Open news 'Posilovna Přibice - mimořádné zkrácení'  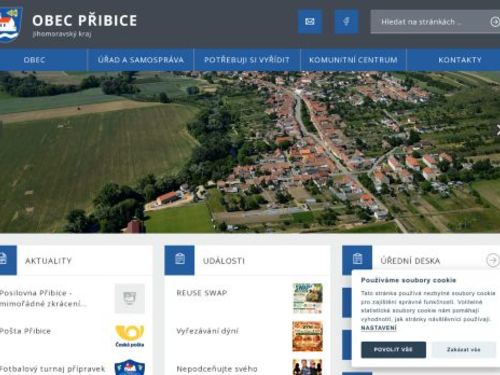click(43, 298)
